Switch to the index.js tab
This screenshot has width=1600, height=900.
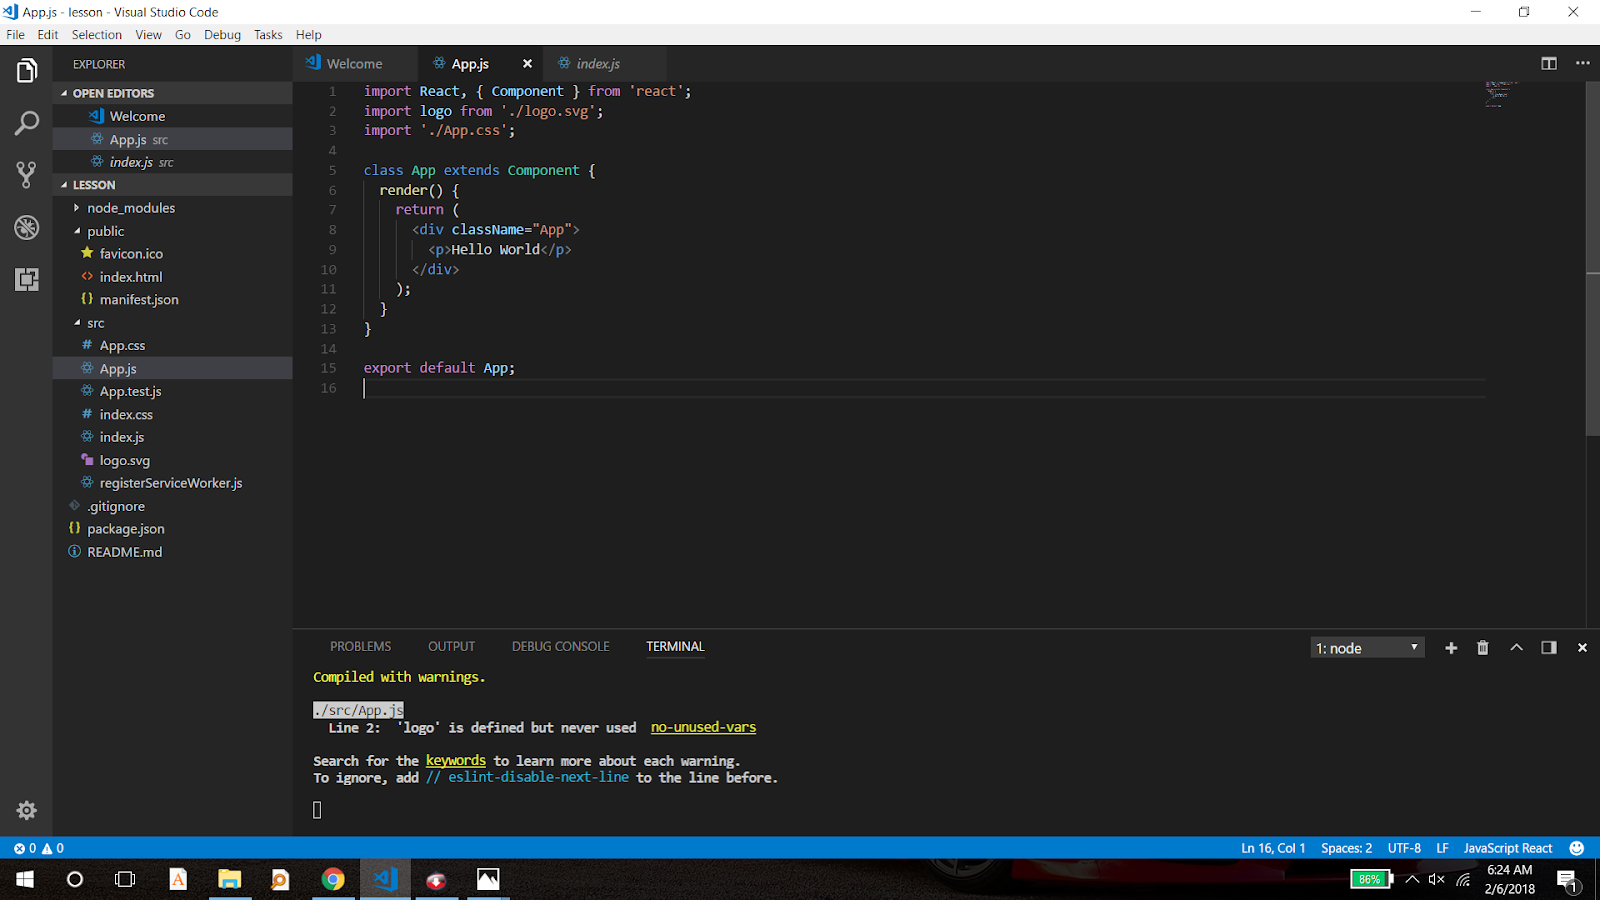tap(597, 63)
